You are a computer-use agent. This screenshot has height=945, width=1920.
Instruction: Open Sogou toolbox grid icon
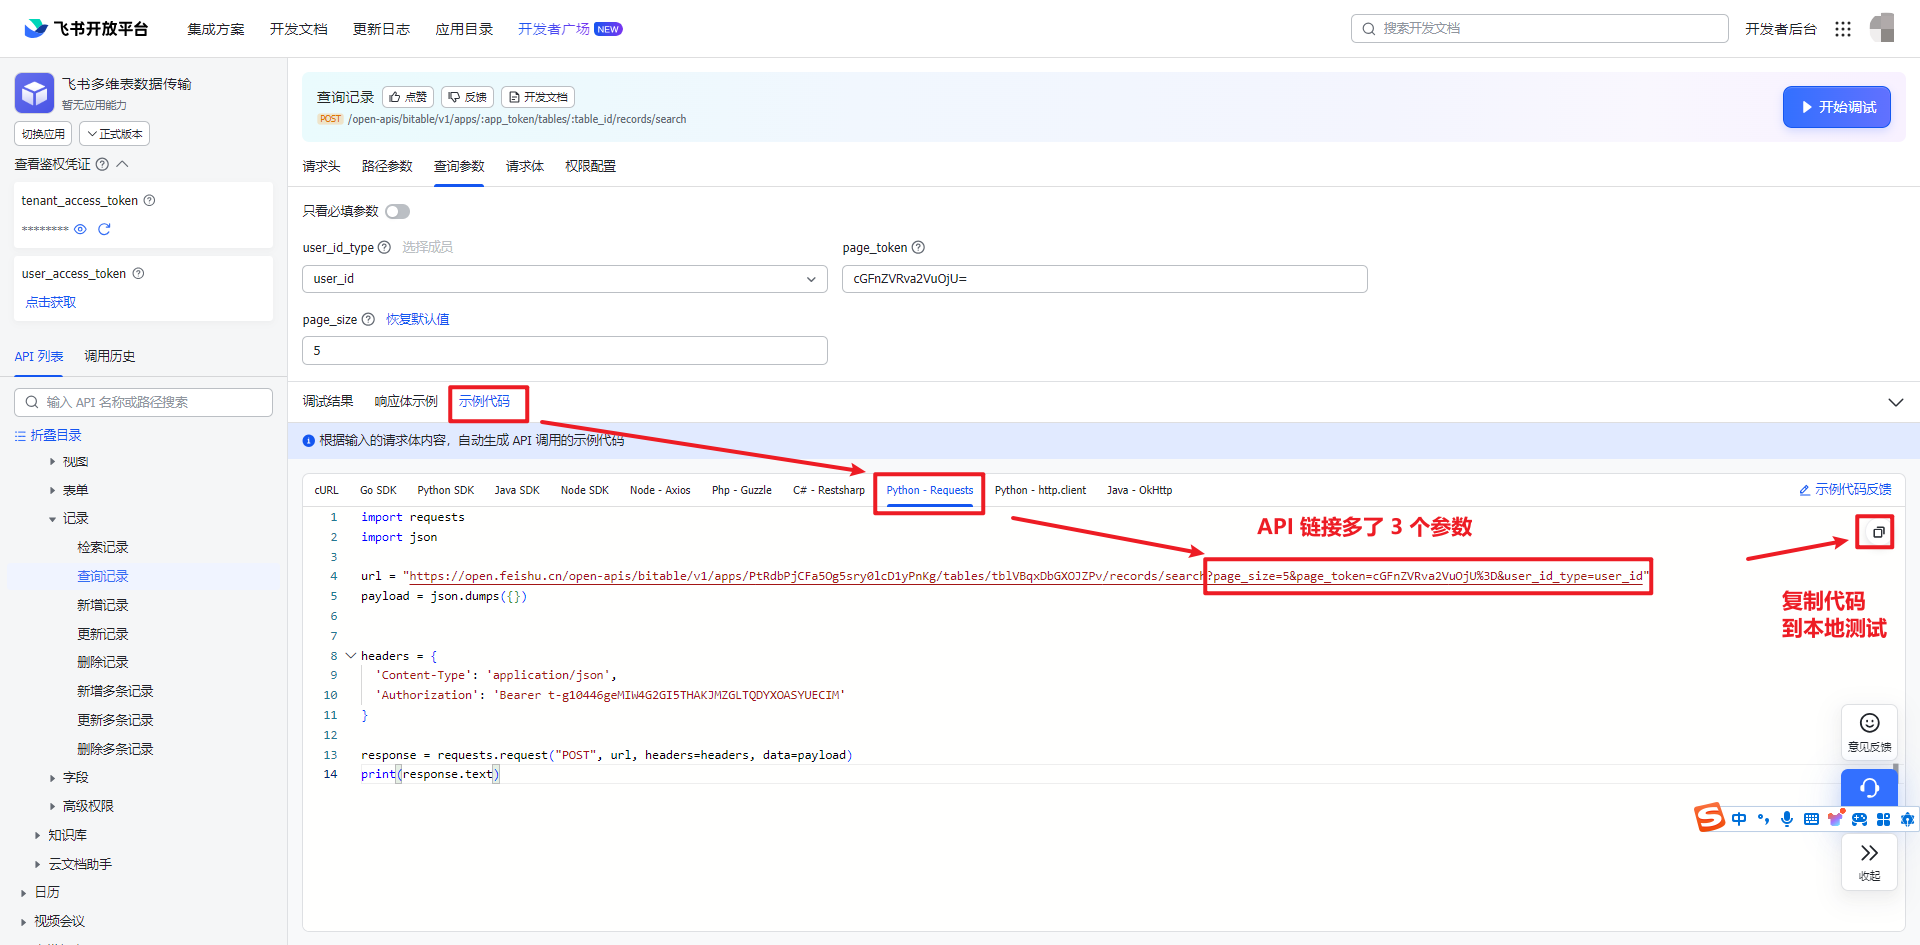(1883, 819)
